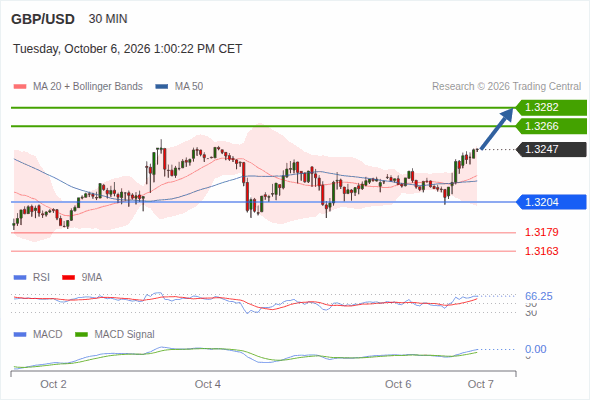Screen dimensions: 590x400
Task: Select the 1.3204 pivot price tag
Action: [551, 202]
